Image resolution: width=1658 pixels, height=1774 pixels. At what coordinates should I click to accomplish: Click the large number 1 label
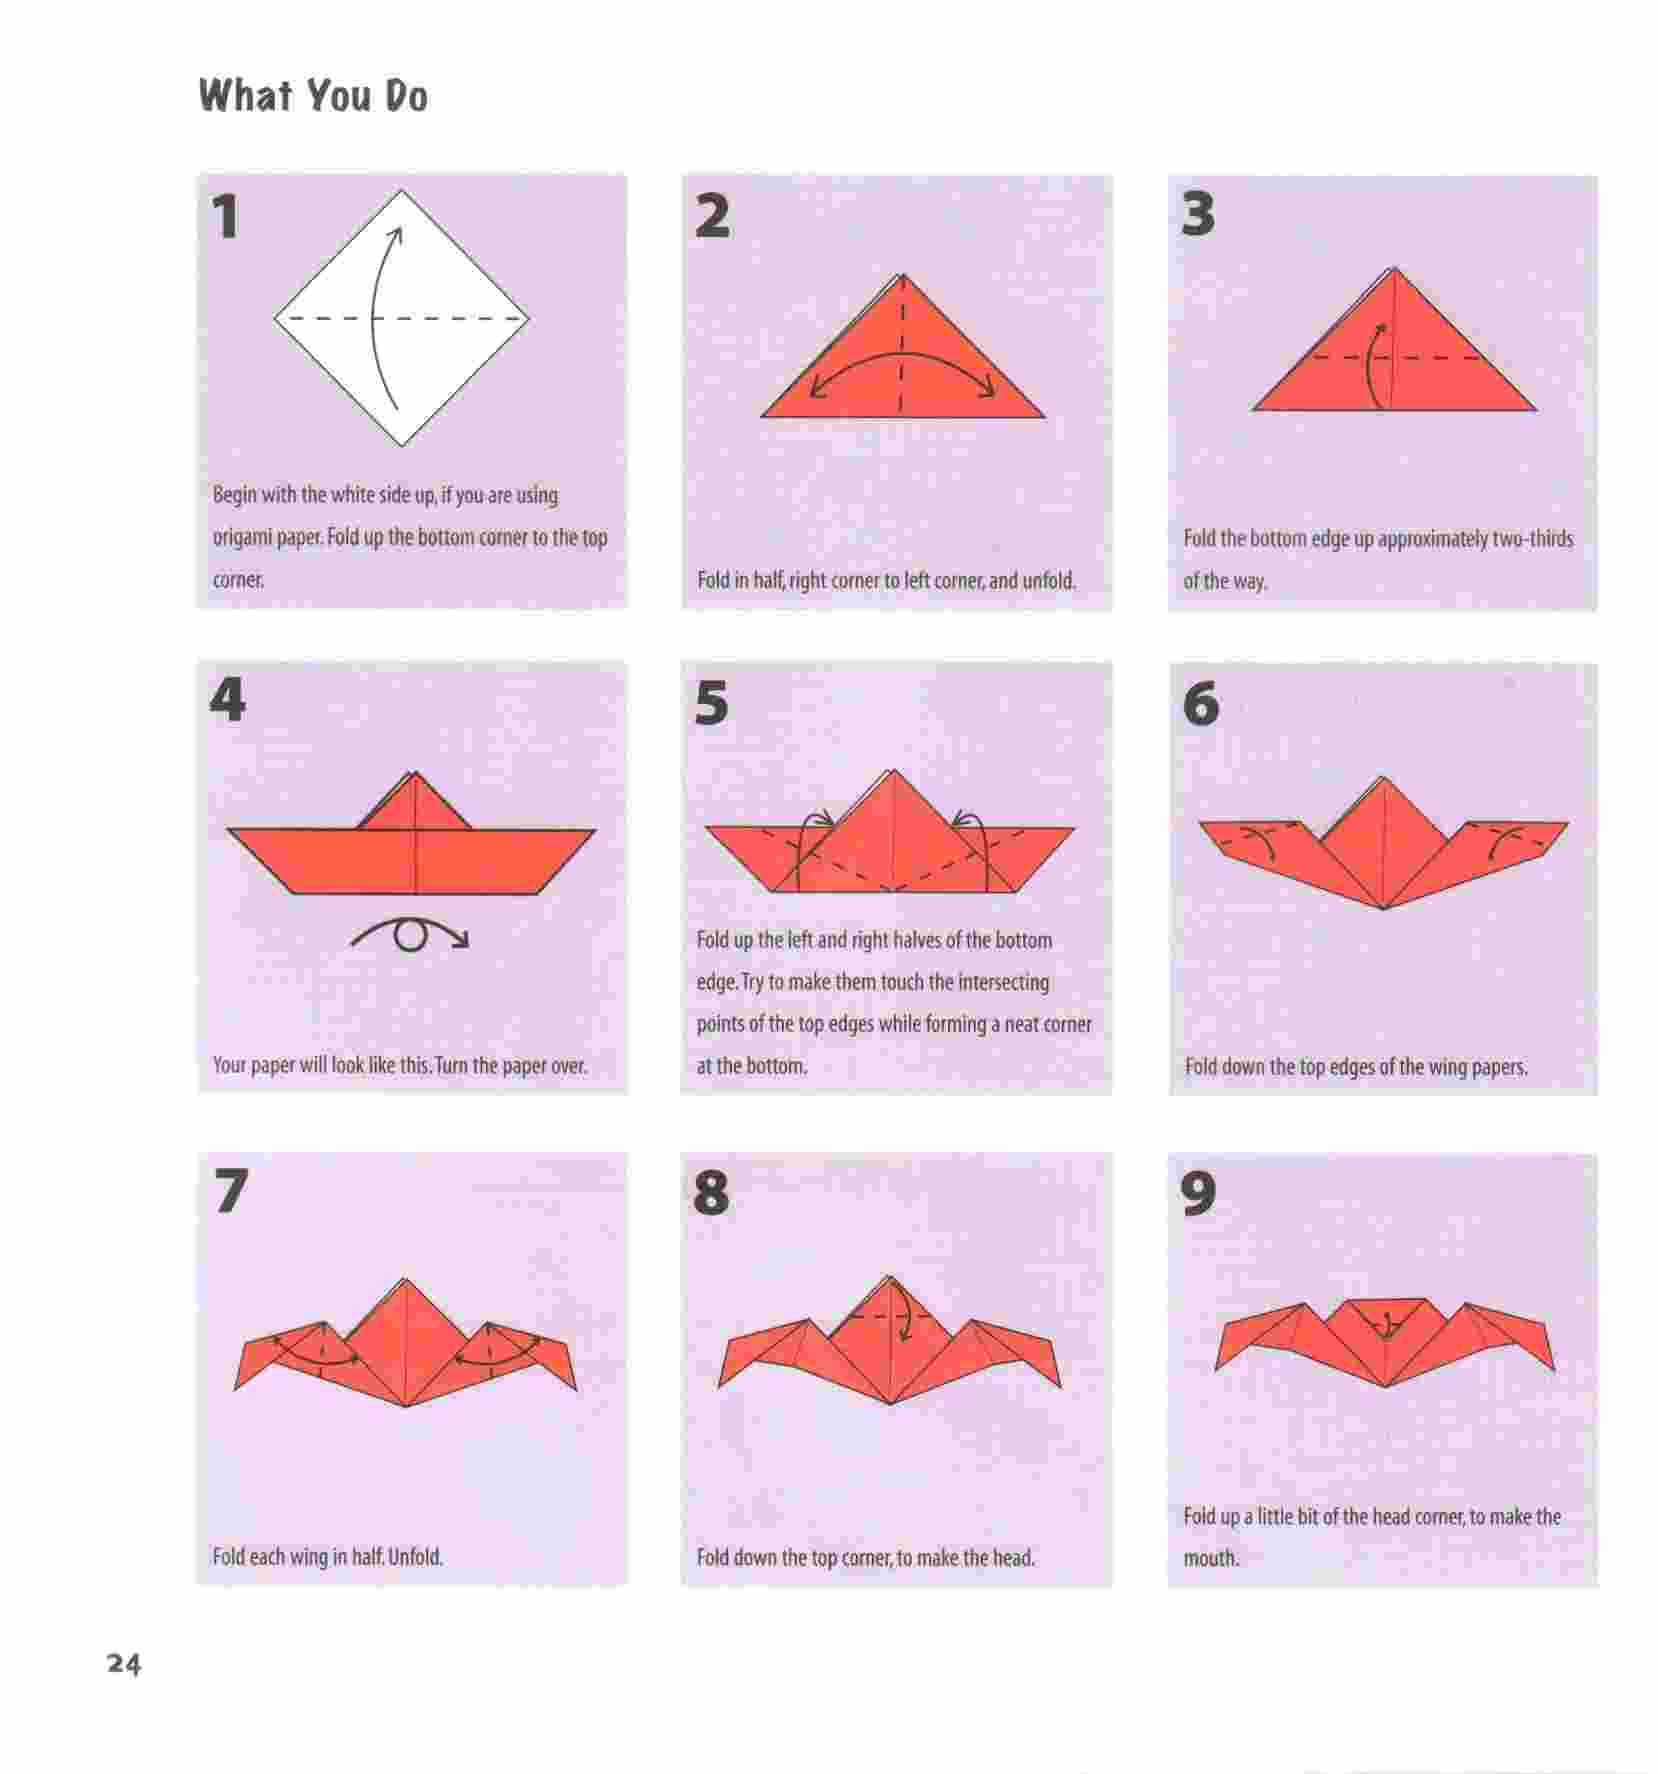(226, 217)
